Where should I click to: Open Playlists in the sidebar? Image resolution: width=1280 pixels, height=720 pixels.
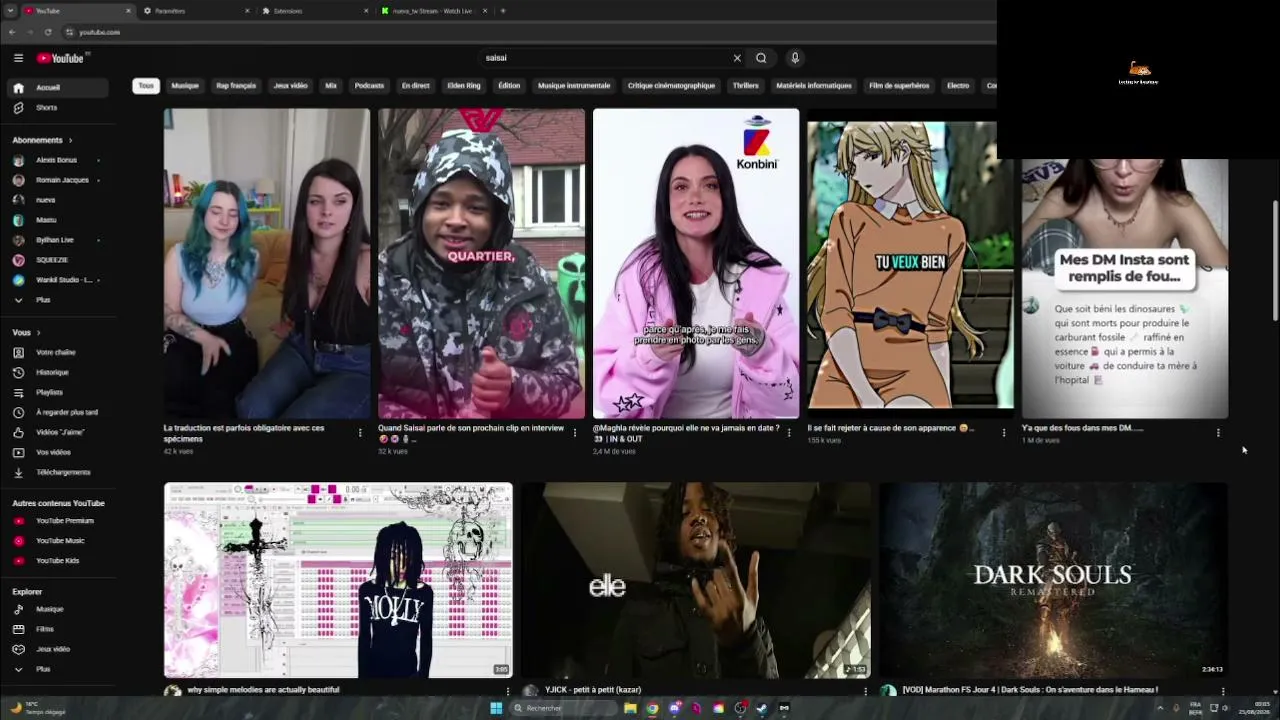[59, 392]
